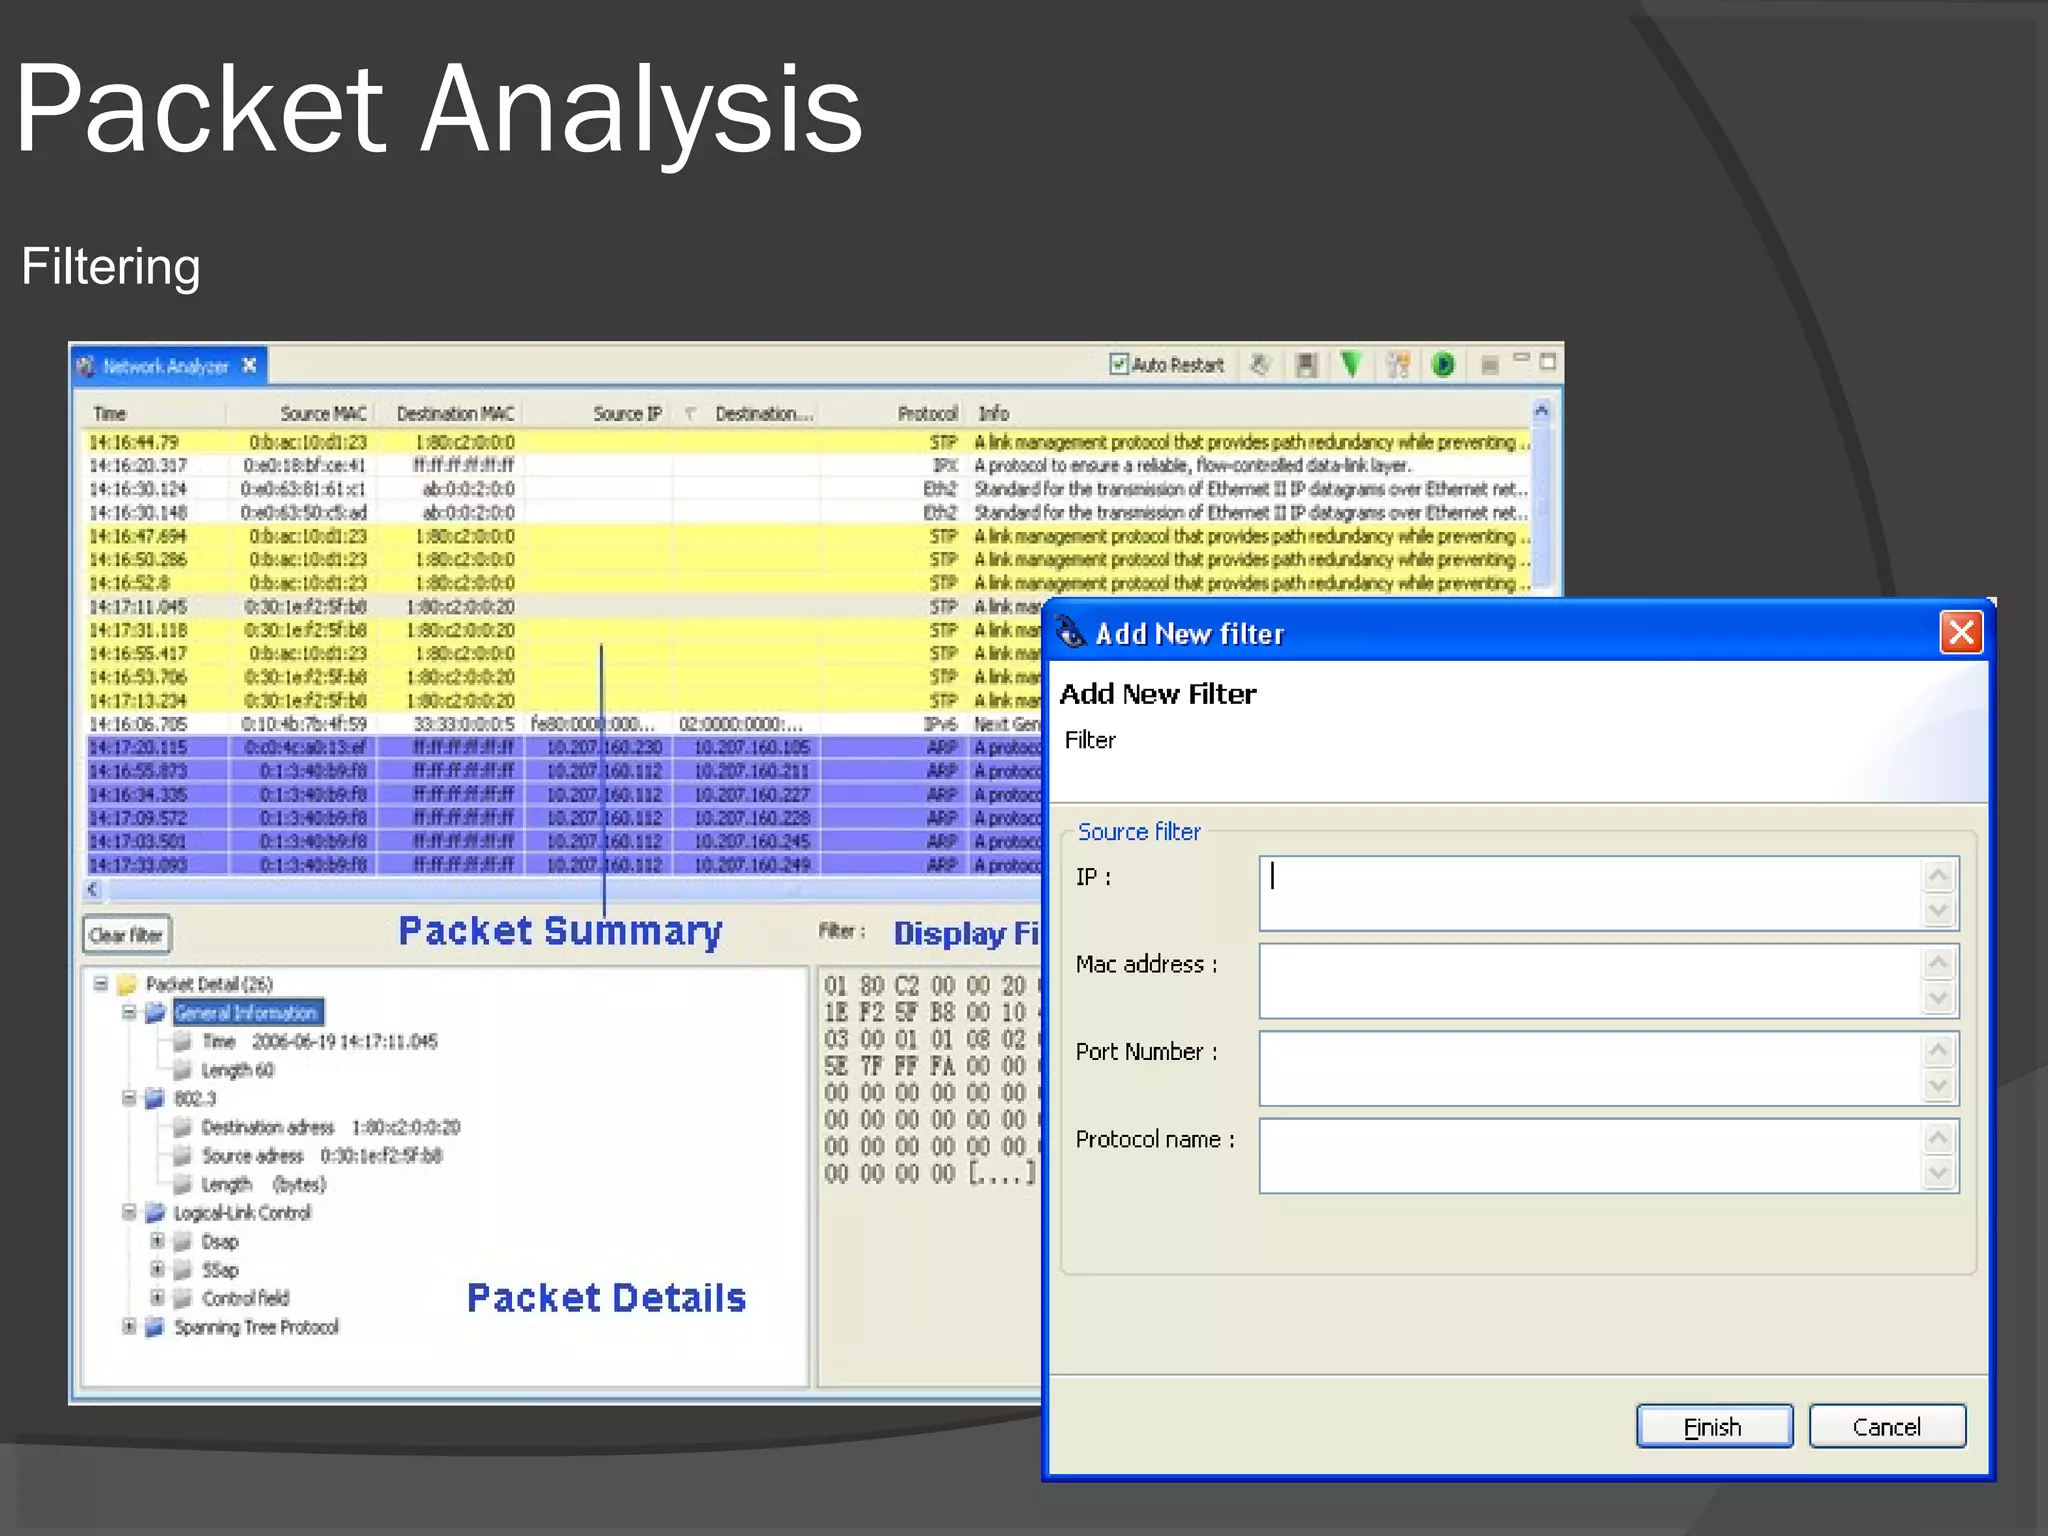Click the tools icon beside green funnel
2048x1536 pixels.
[1398, 365]
